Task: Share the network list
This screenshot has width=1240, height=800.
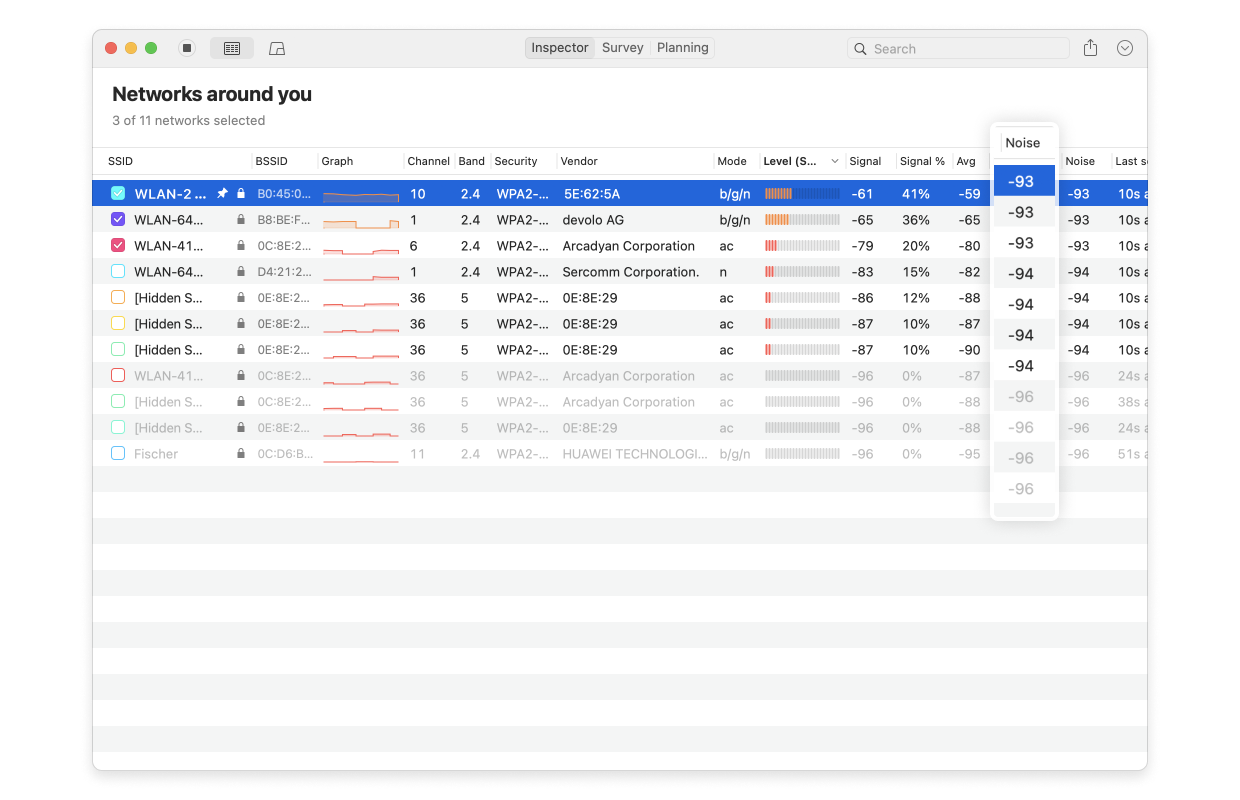Action: pyautogui.click(x=1090, y=47)
